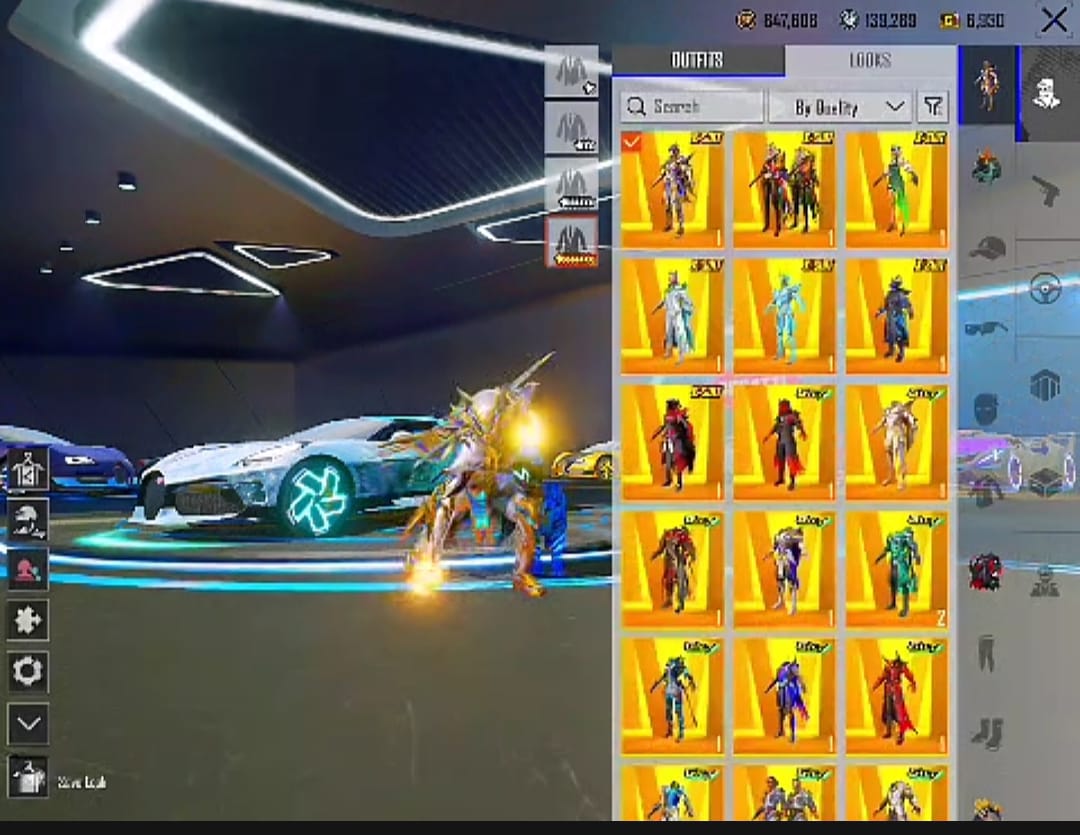The width and height of the screenshot is (1080, 835).
Task: Select the red coat outfit ending the fifth row
Action: [x=897, y=697]
